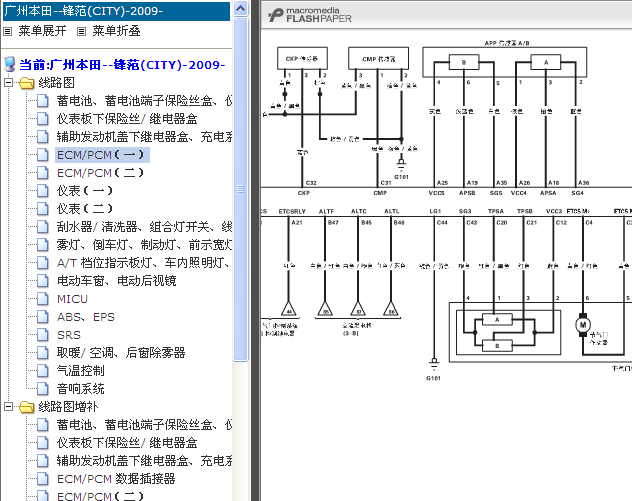This screenshot has height=501, width=632.
Task: Open ECM/PCM(二) under 线路图
Action: click(100, 173)
